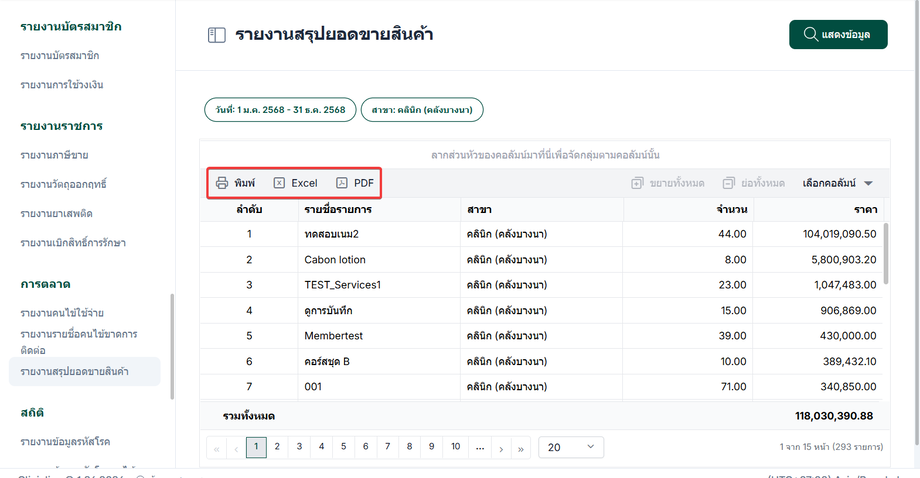The height and width of the screenshot is (478, 920).
Task: Click the ย่อทั้งหมด collapse all label
Action: click(763, 183)
